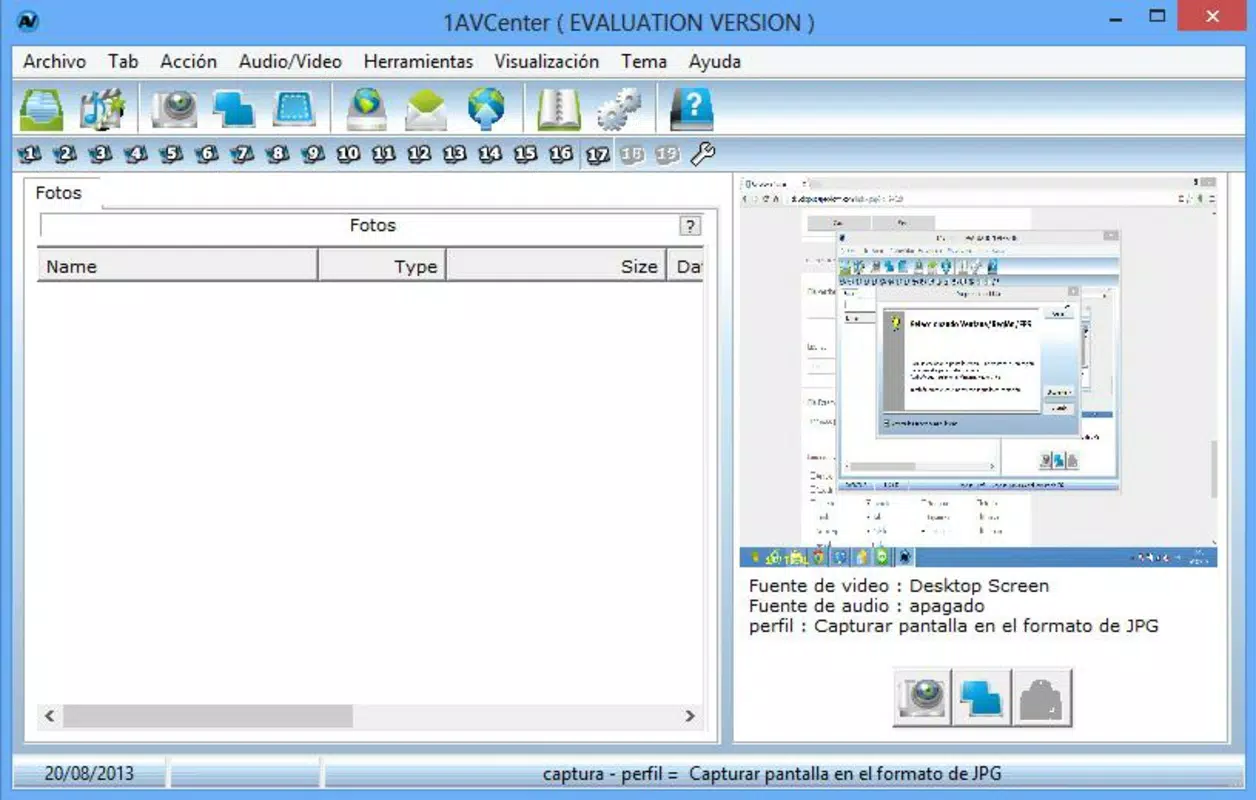Click the 'captura - perfil' status bar text
This screenshot has height=800, width=1256.
(x=772, y=773)
